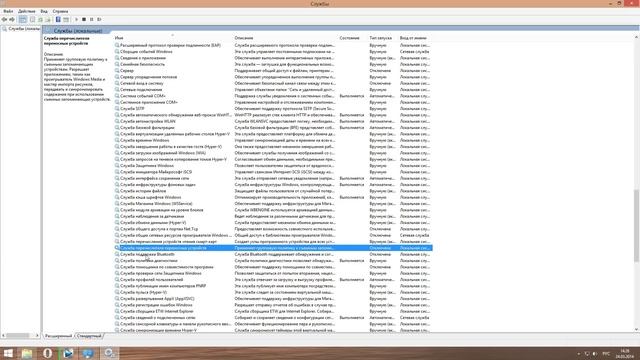Open Opera browser from the taskbar

[47, 353]
